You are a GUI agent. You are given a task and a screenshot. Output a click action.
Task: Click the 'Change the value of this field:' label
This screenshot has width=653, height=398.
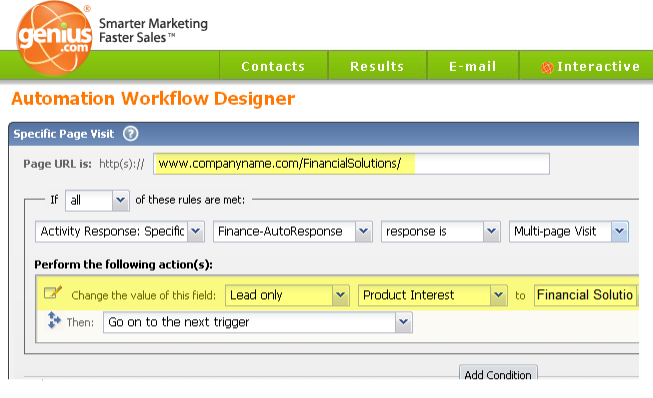(143, 296)
